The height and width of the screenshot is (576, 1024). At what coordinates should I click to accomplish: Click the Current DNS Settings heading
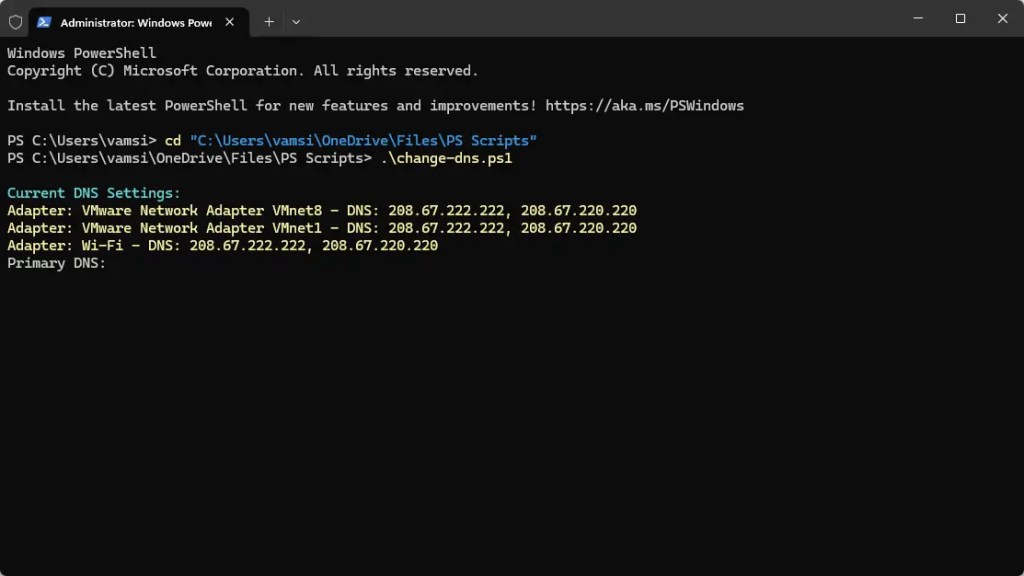93,193
